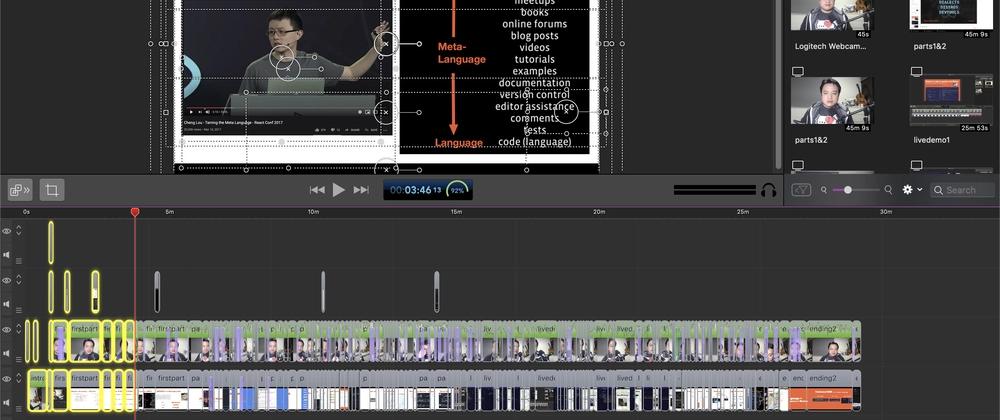Click the livedemo1 file name label
This screenshot has height=420, width=1000.
[931, 140]
